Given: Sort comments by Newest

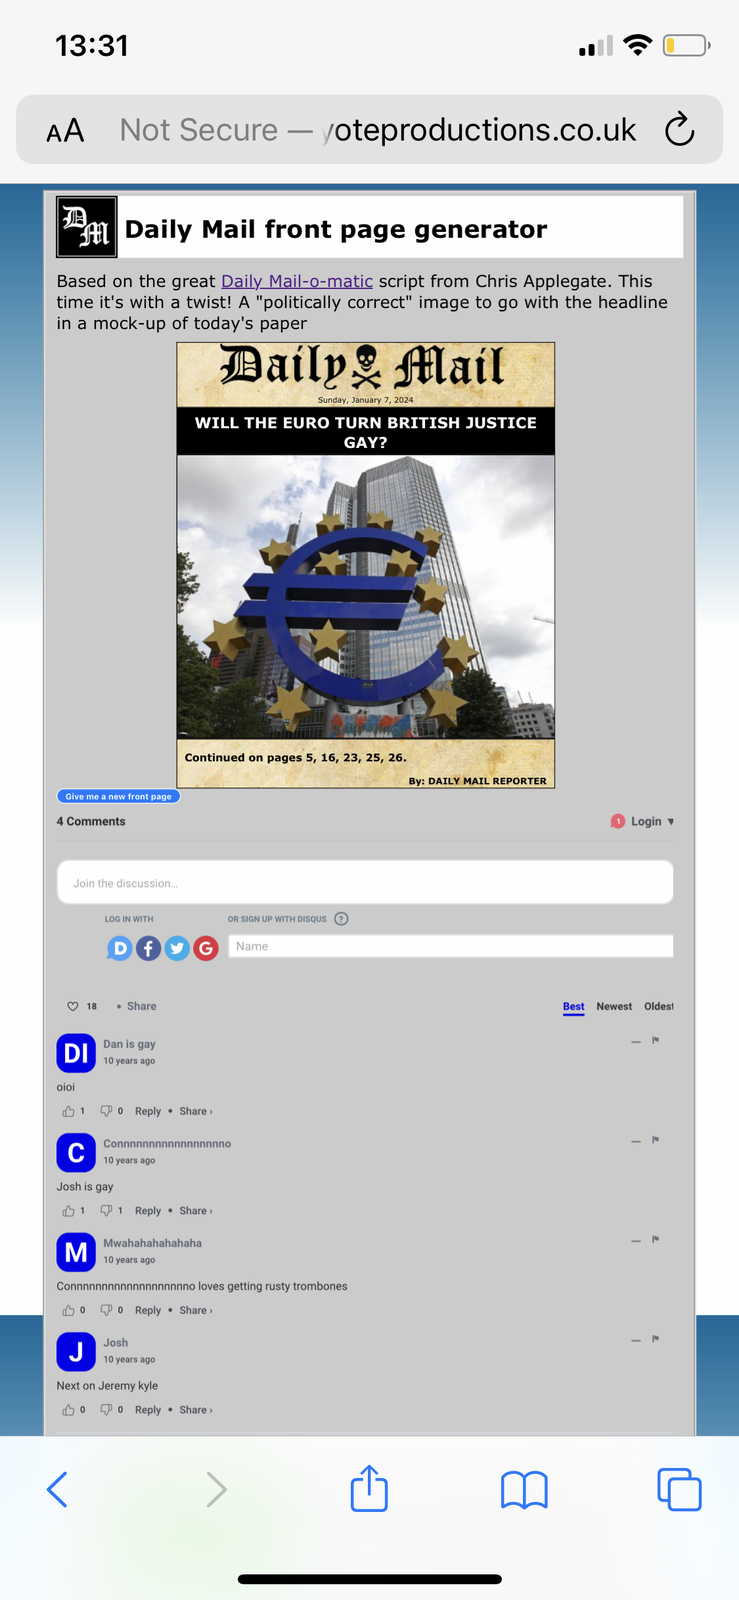Looking at the screenshot, I should pyautogui.click(x=614, y=1007).
